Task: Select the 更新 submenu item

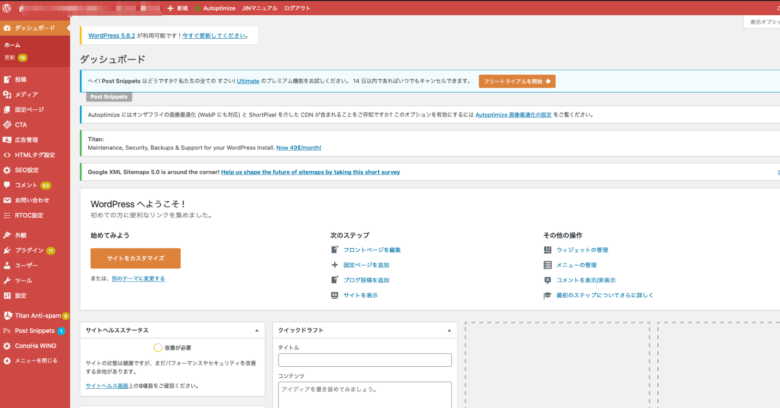Action: (15, 58)
